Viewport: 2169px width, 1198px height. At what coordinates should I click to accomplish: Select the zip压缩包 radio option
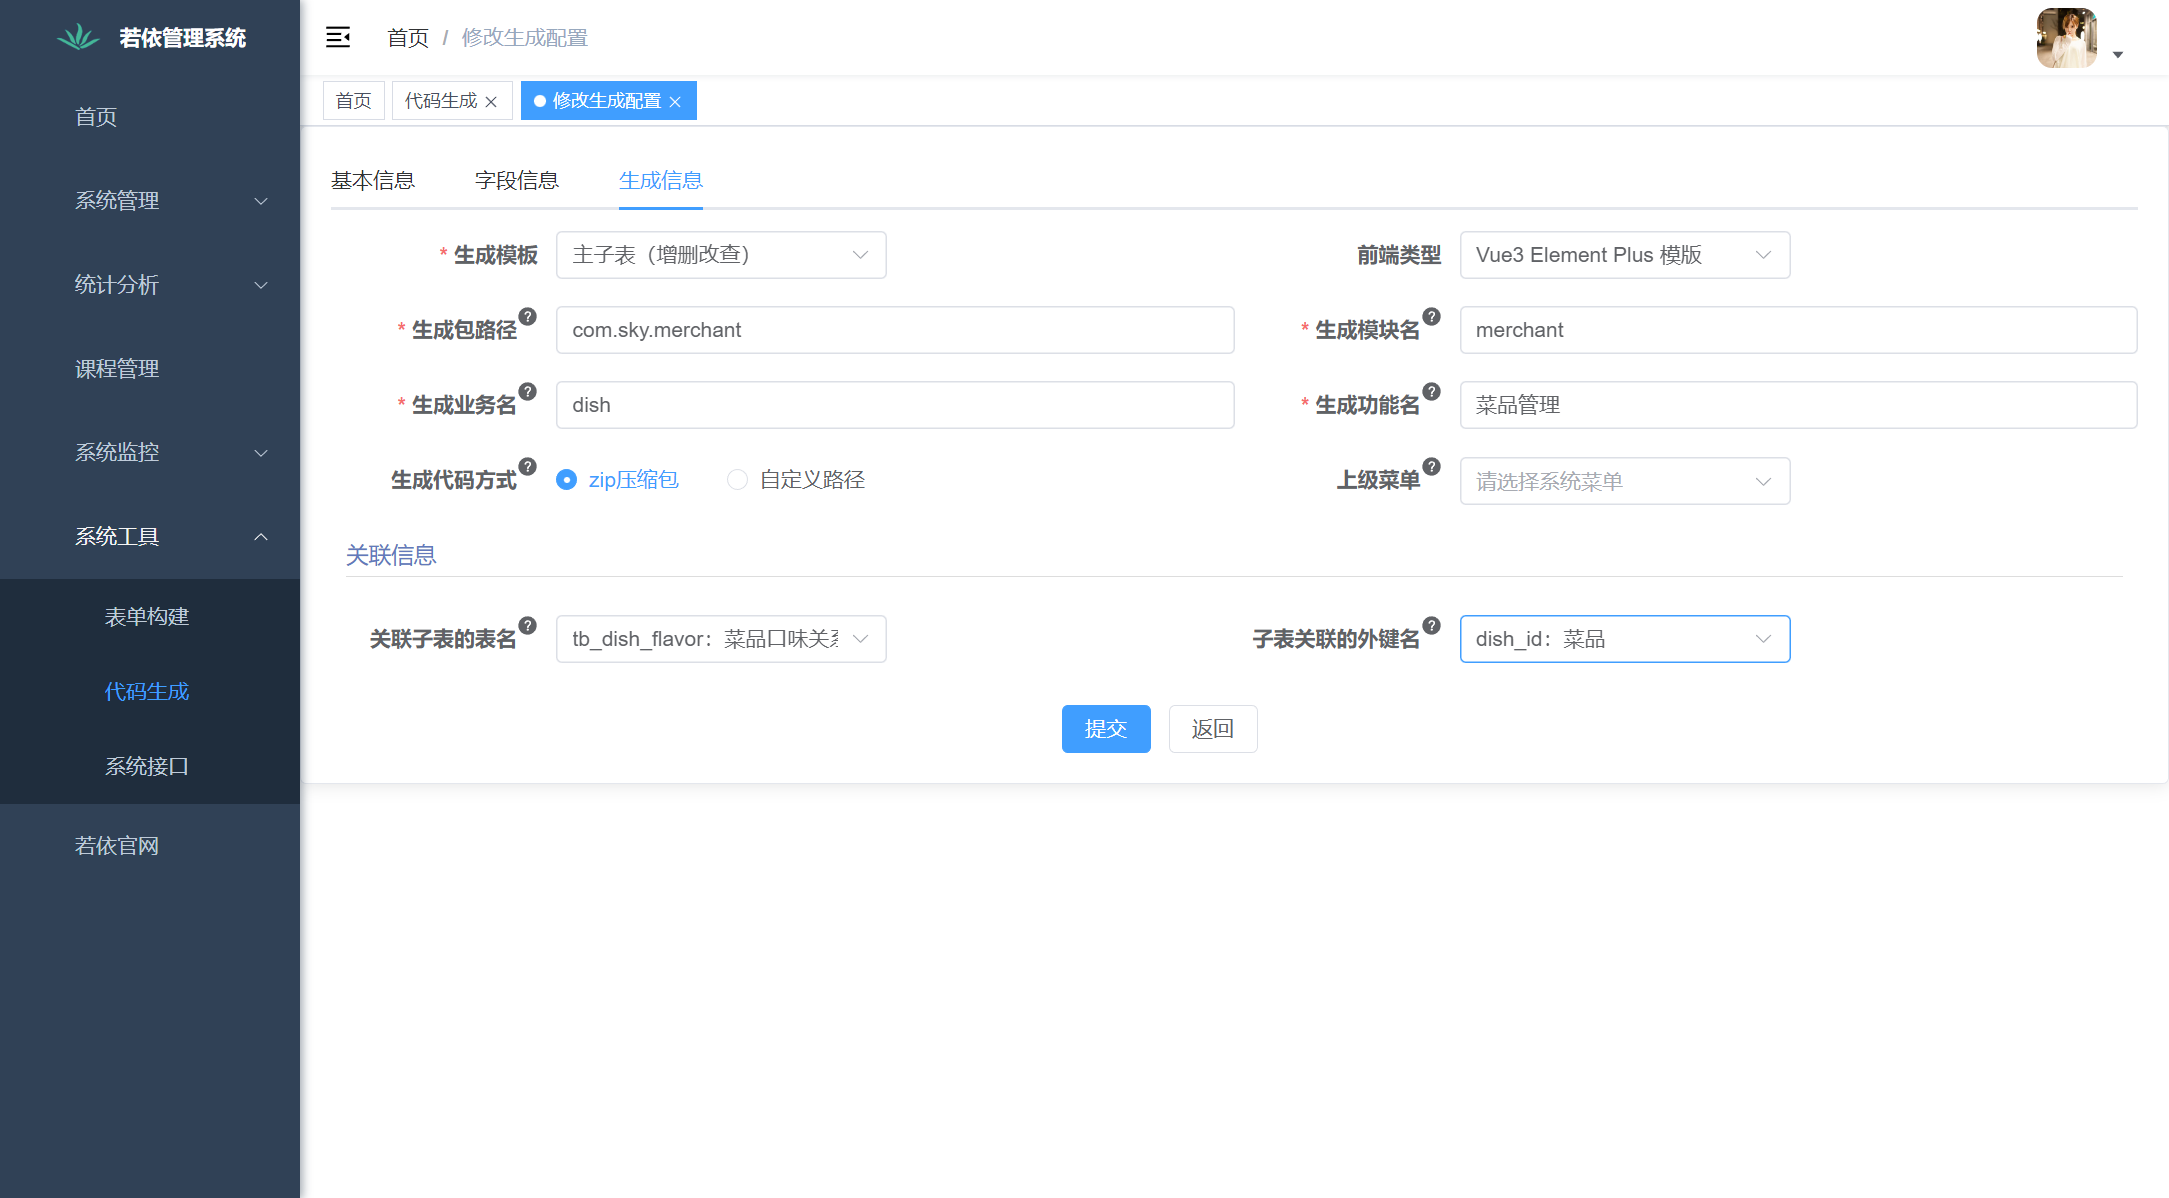point(567,480)
